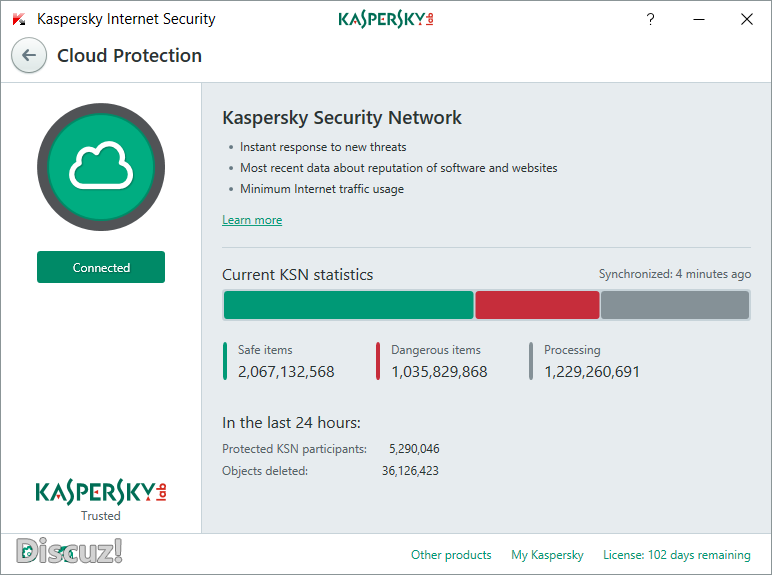Screen dimensions: 772x575
Task: Open My Kaspersky link
Action: coord(547,555)
